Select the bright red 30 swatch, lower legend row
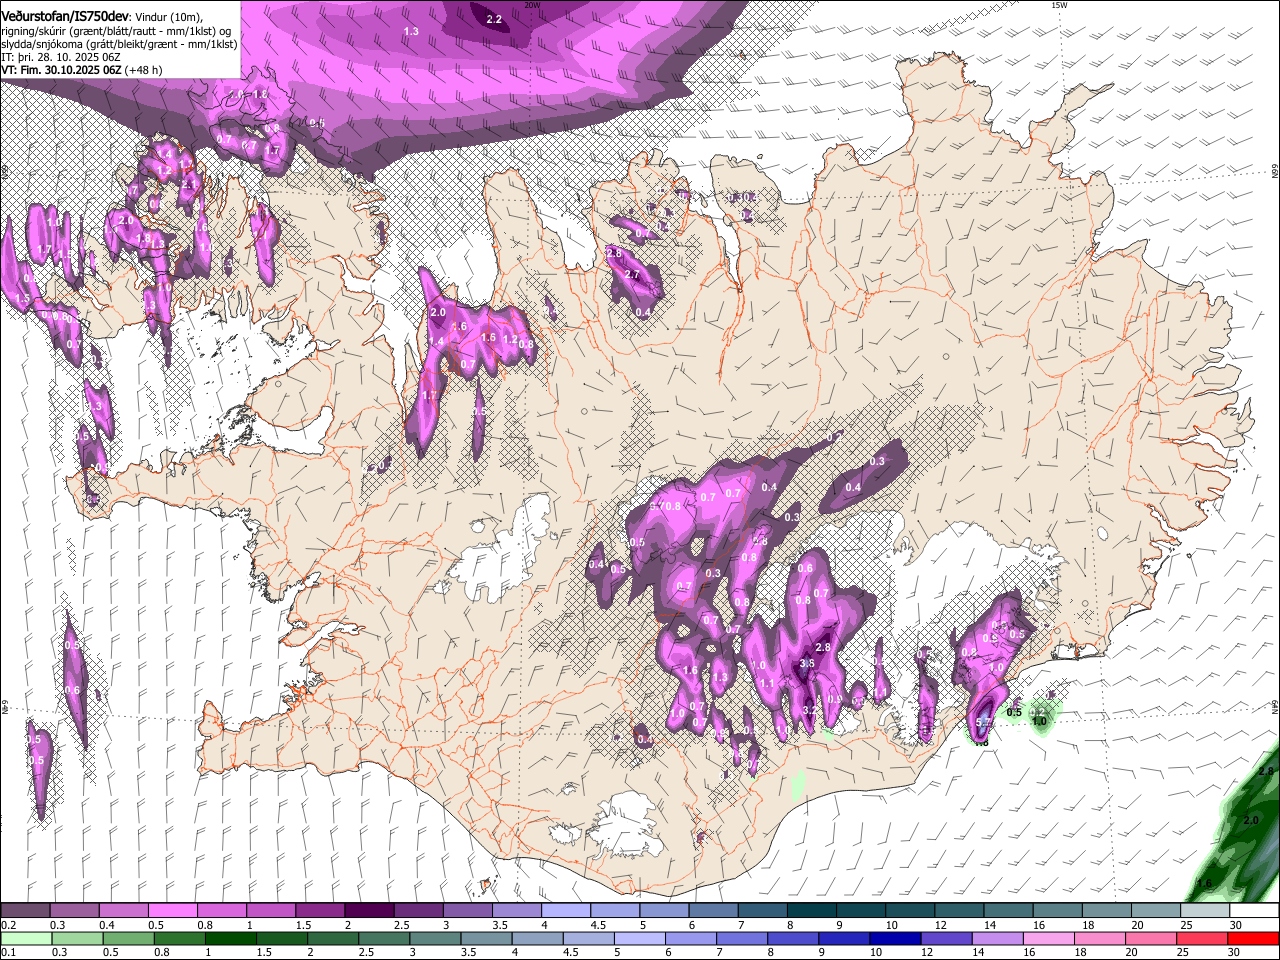Viewport: 1280px width, 960px height. (x=1255, y=939)
